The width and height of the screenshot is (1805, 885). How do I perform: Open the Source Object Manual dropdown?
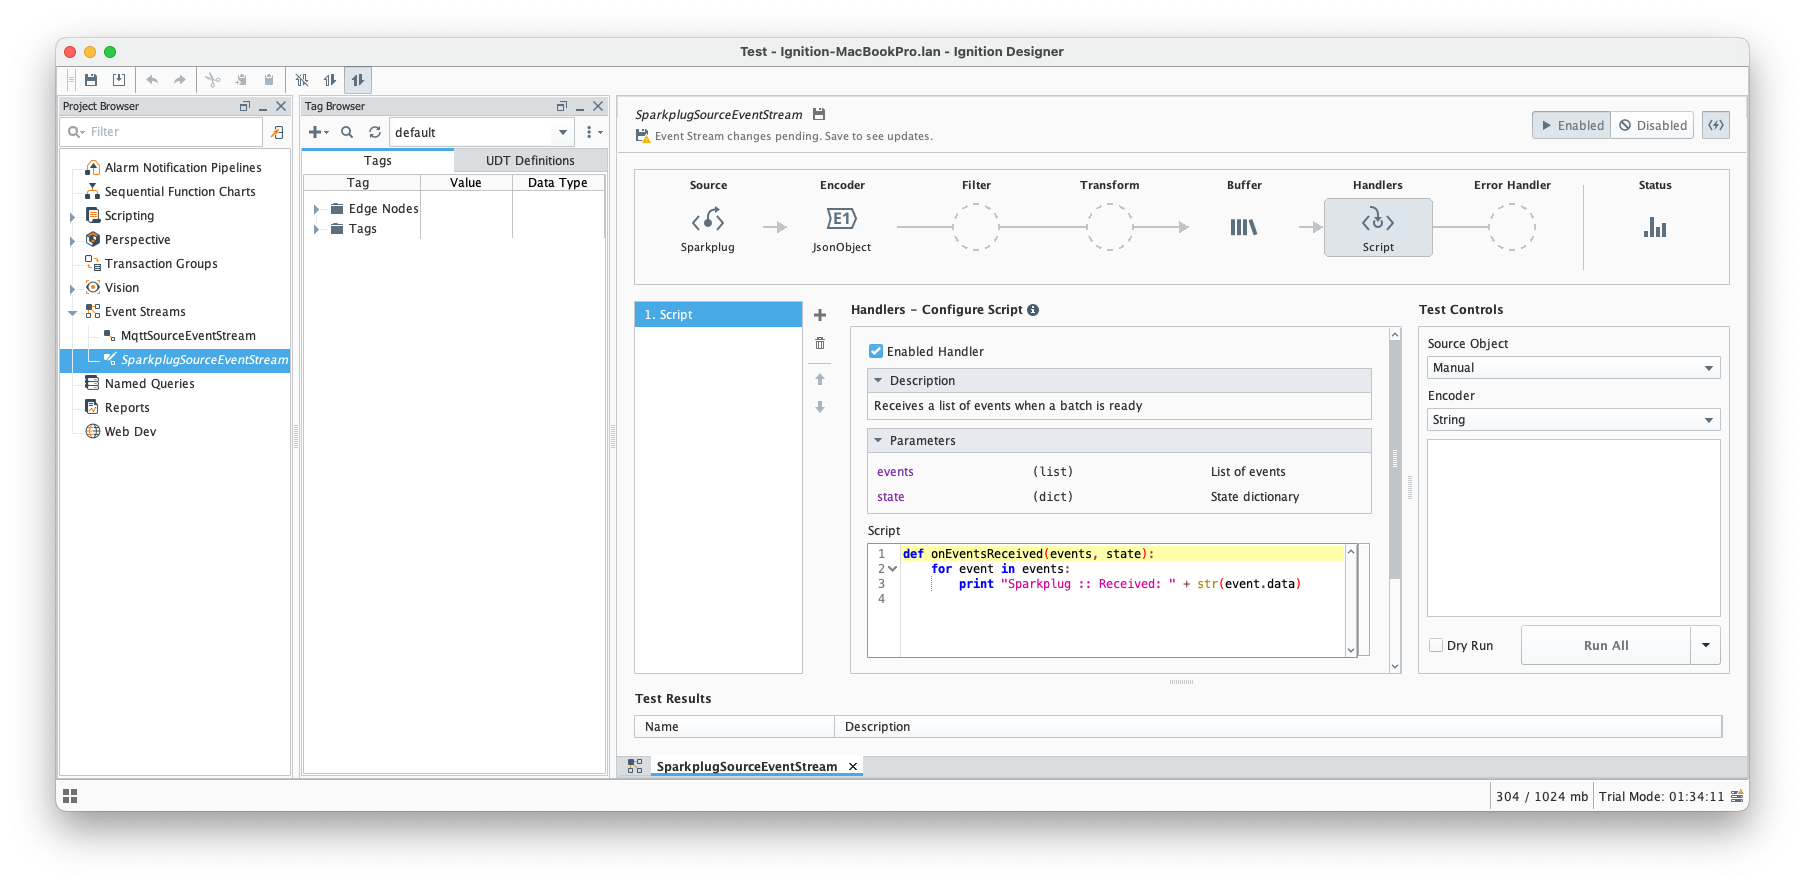[x=1573, y=368]
